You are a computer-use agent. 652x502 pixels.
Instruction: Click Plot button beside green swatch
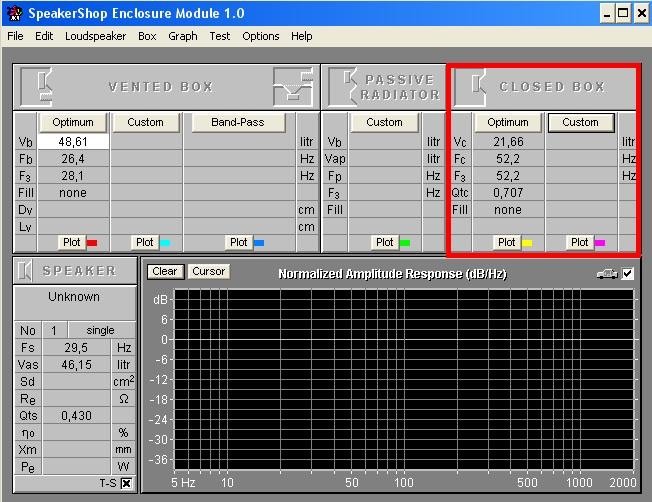pyautogui.click(x=385, y=242)
